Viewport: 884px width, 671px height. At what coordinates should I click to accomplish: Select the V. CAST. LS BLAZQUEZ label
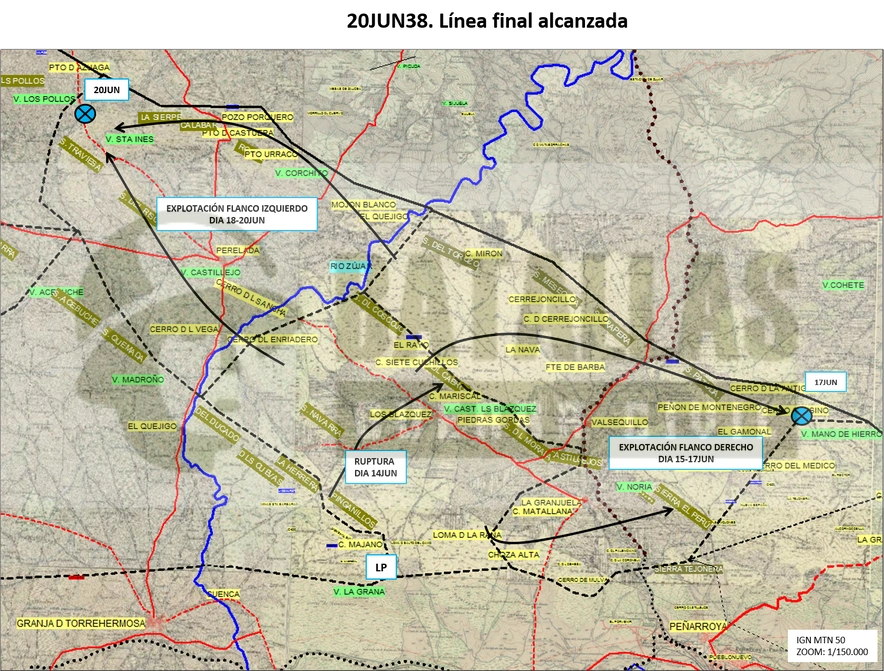[490, 408]
